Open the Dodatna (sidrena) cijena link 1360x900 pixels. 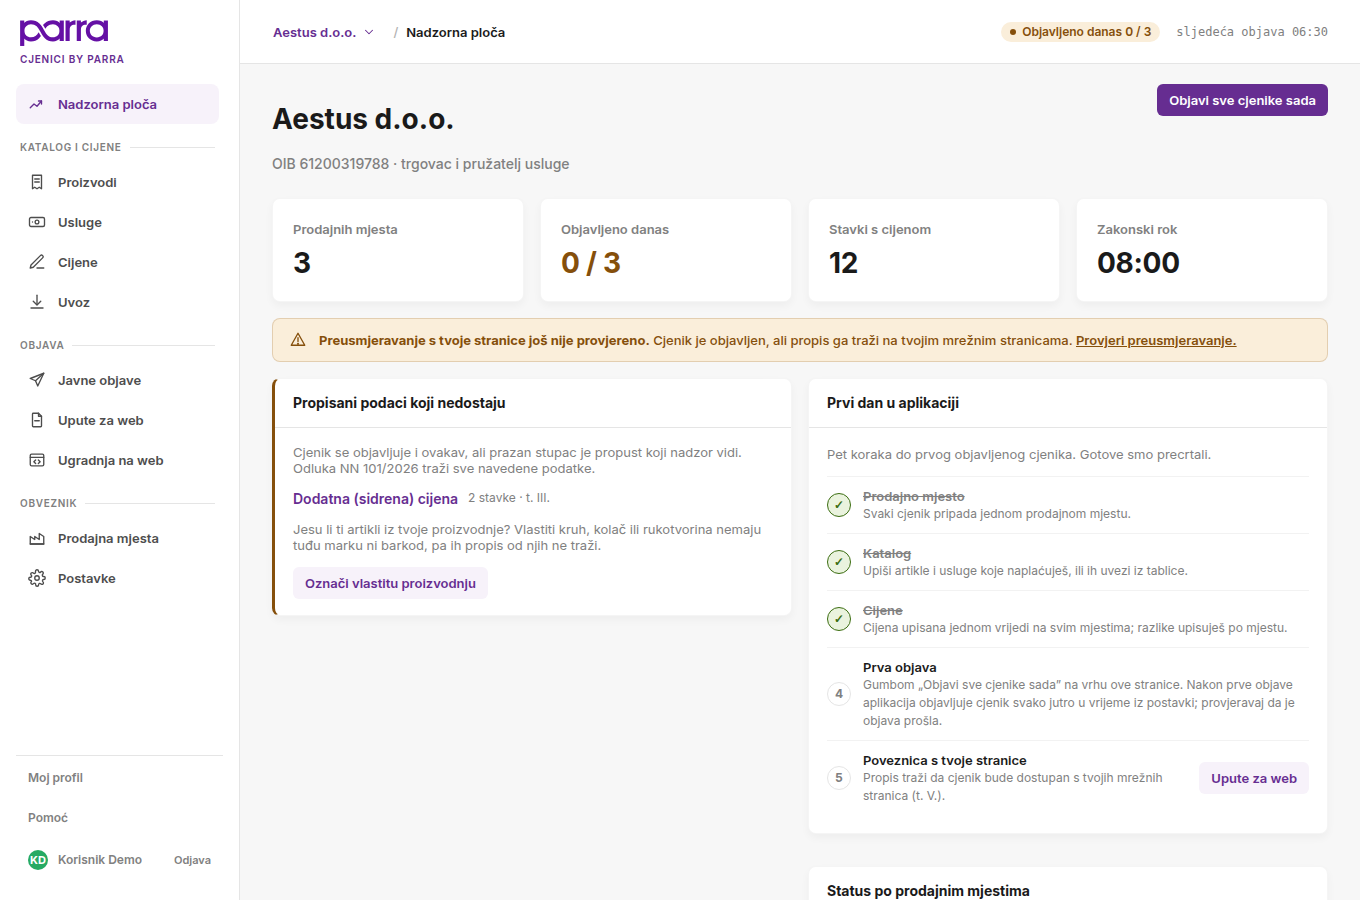pos(375,498)
